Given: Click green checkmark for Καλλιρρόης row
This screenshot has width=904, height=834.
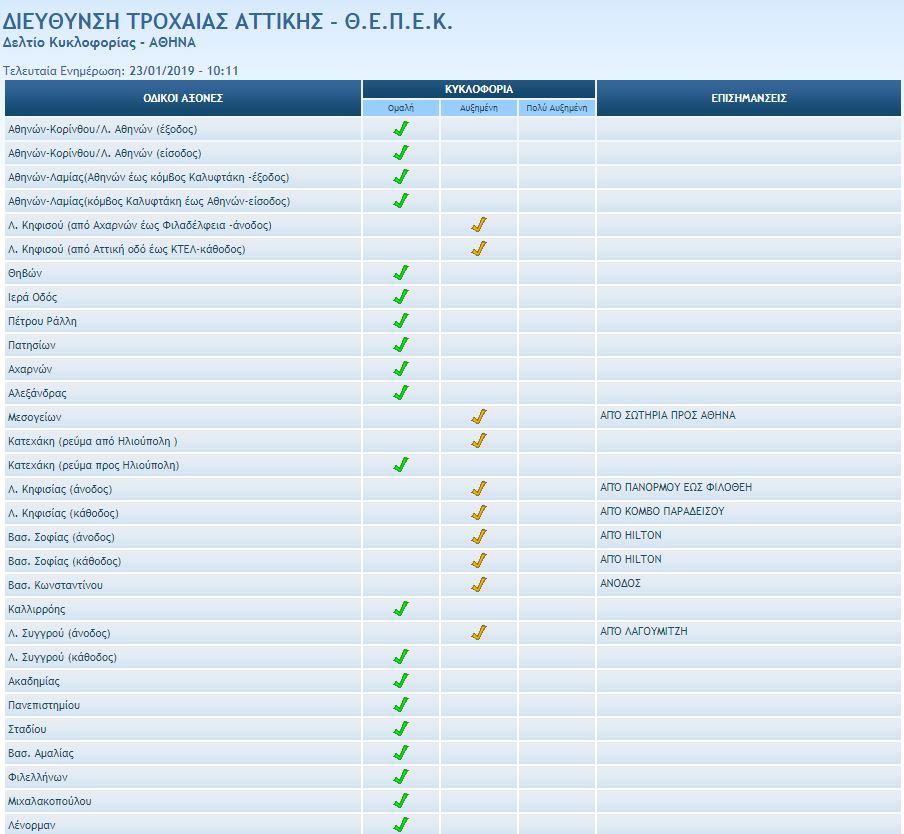Looking at the screenshot, I should click(x=401, y=609).
